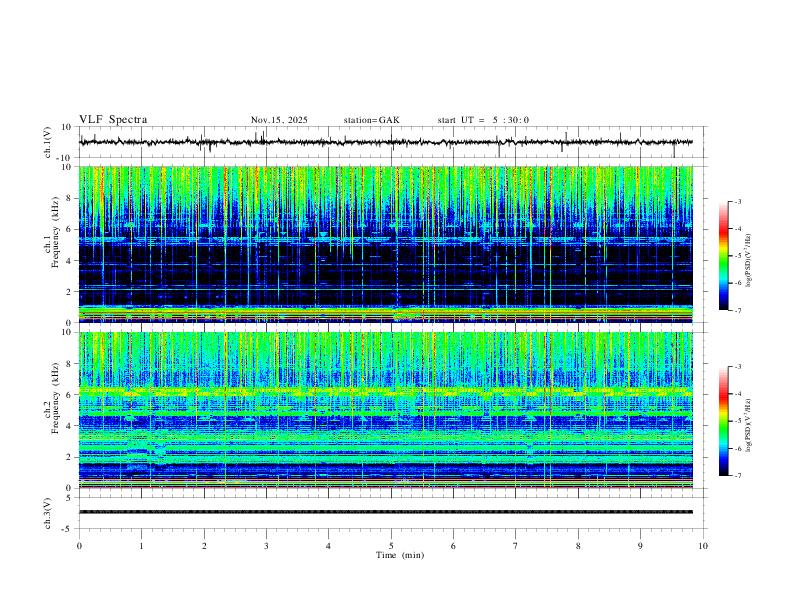Click time axis tick label '7'
This screenshot has width=792, height=612.
516,546
